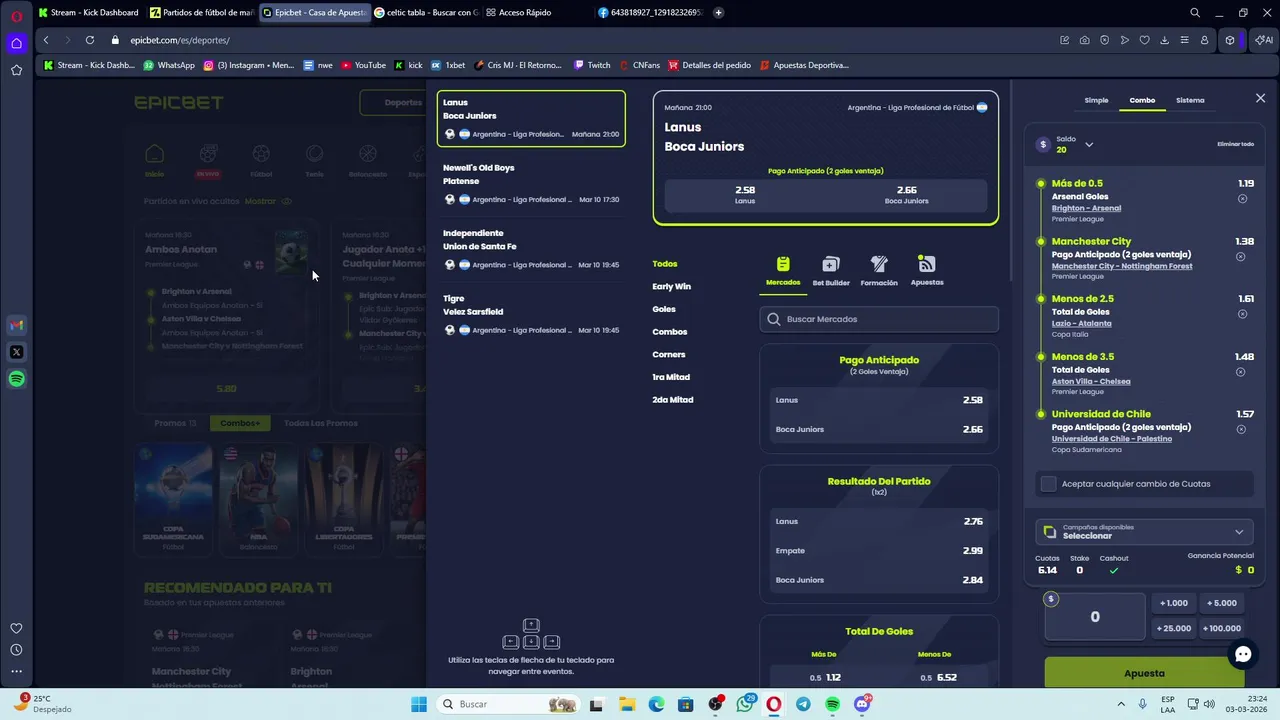Image resolution: width=1280 pixels, height=720 pixels.
Task: Select the Corners market filter
Action: tap(669, 354)
